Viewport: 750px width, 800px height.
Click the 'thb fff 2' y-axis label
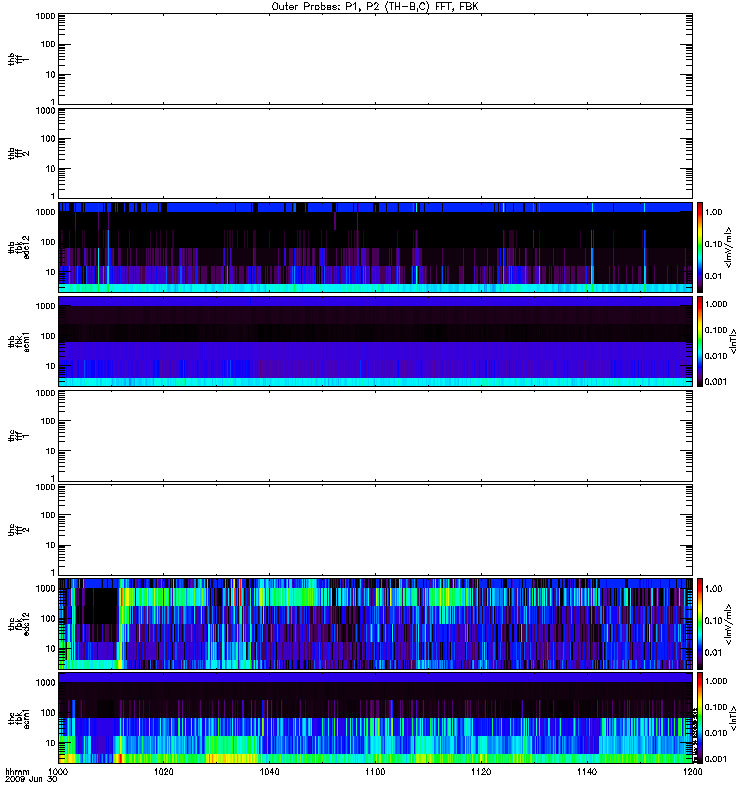[x=19, y=153]
